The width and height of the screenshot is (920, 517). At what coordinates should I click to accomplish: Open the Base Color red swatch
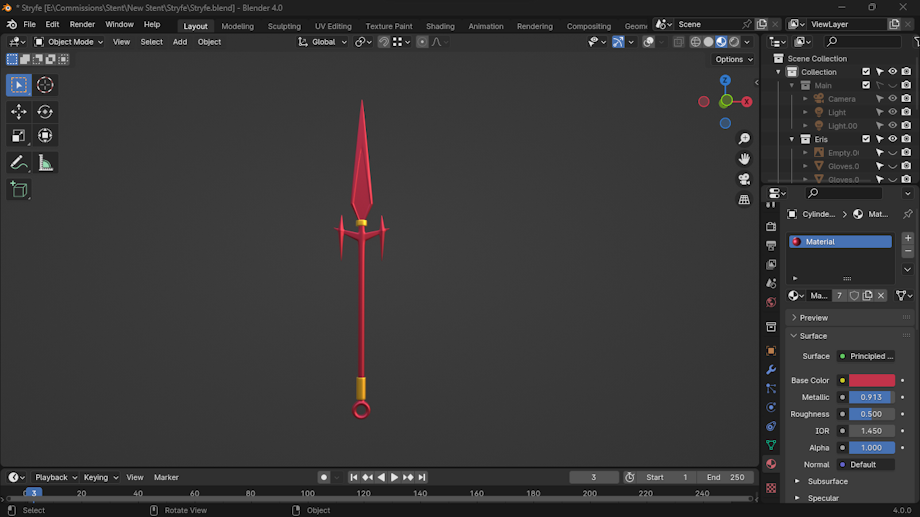[x=872, y=380]
